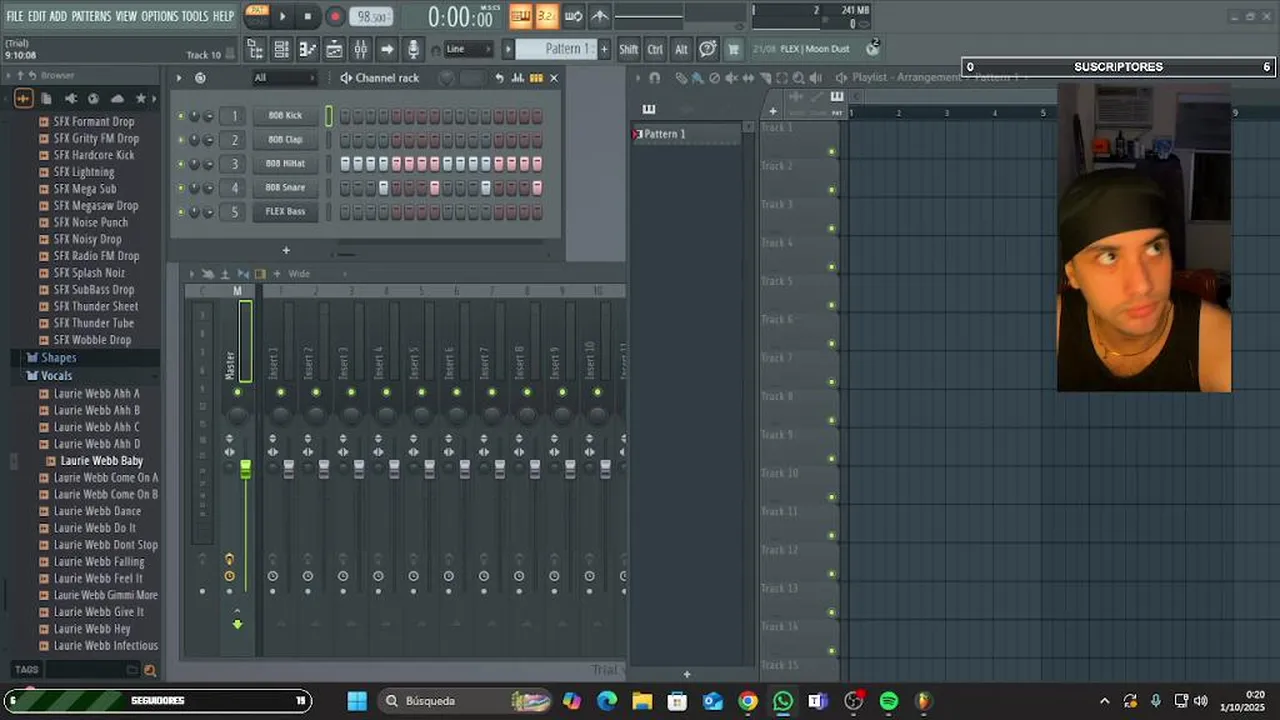Click the 98.500 tempo display
Image resolution: width=1280 pixels, height=720 pixels.
tap(371, 16)
